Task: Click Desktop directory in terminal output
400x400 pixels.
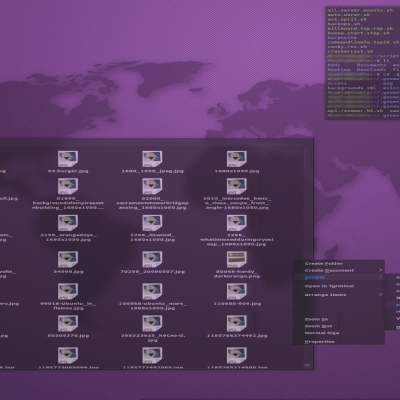Action: [339, 70]
